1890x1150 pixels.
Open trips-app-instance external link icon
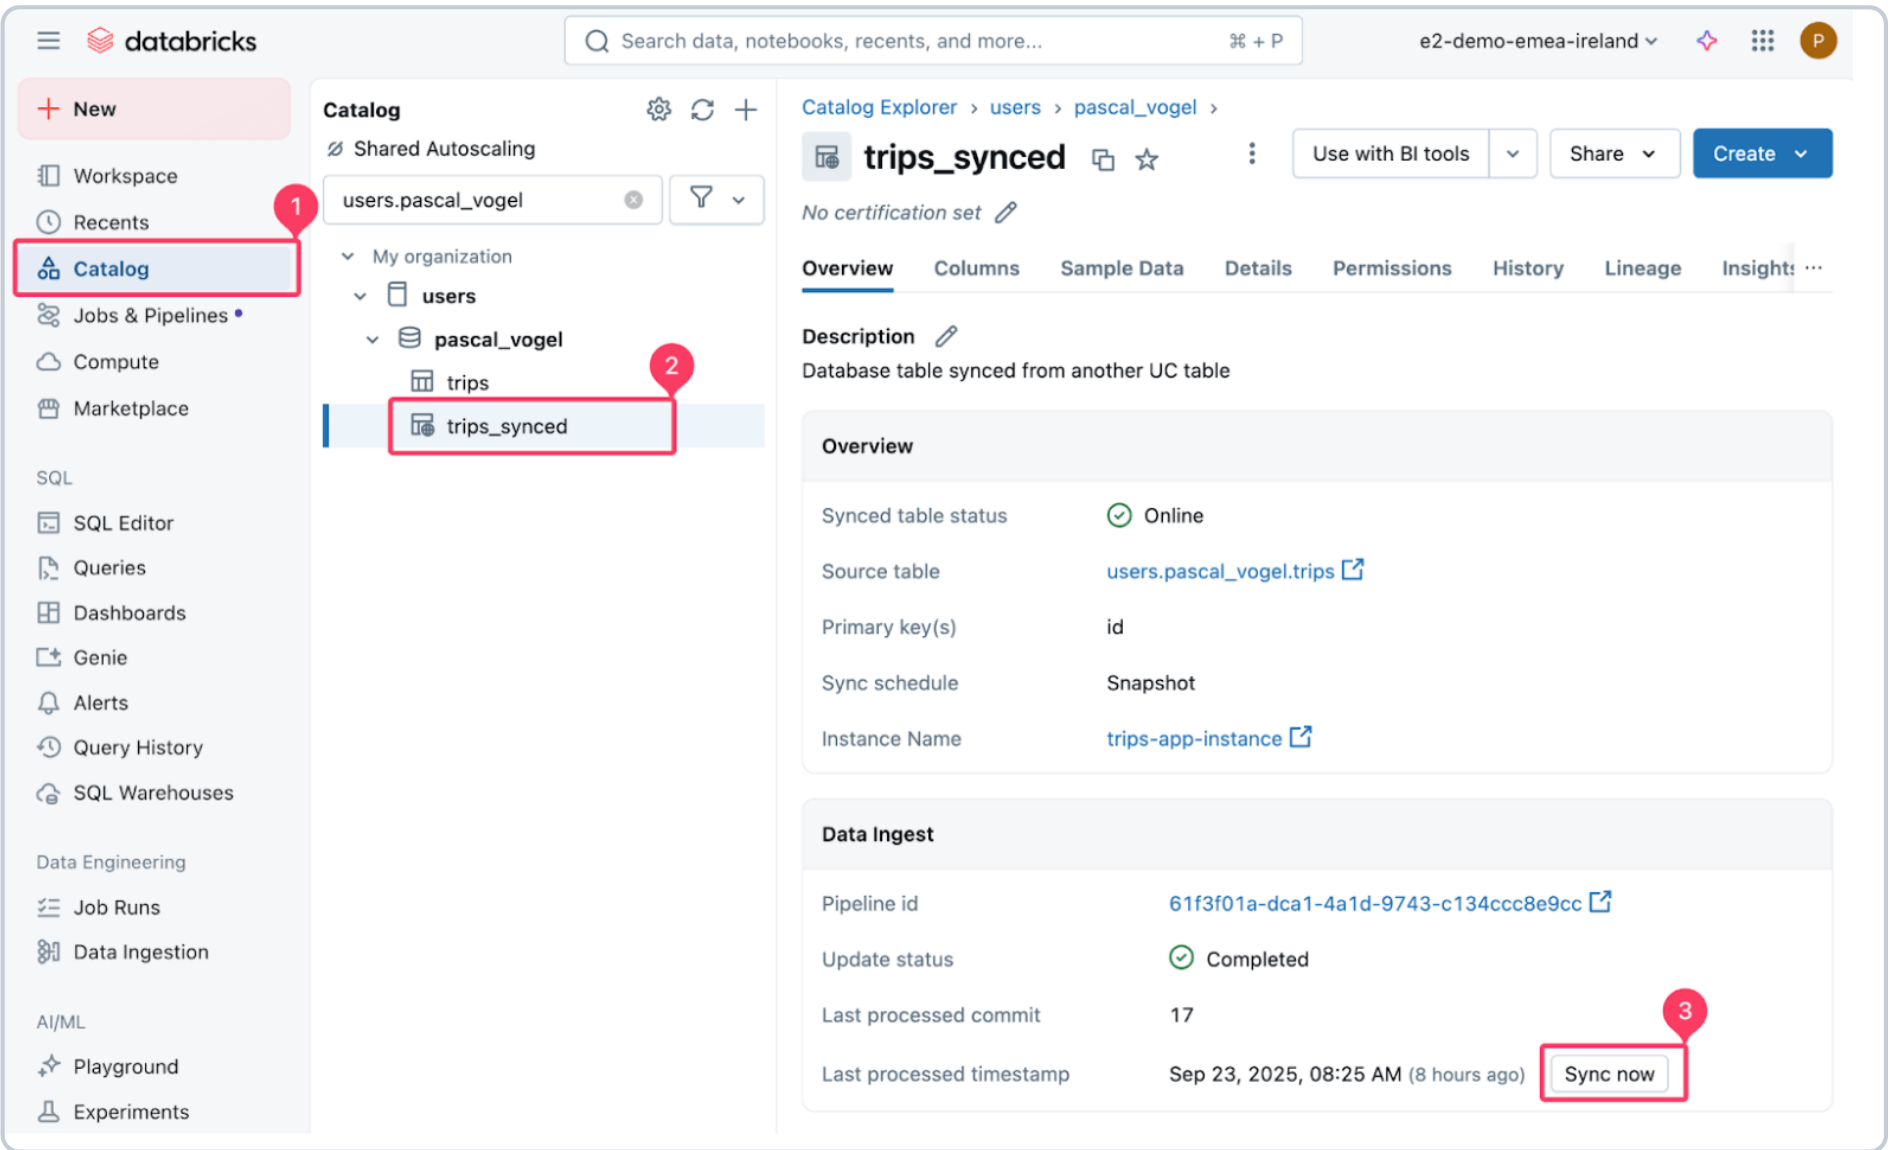[1300, 737]
